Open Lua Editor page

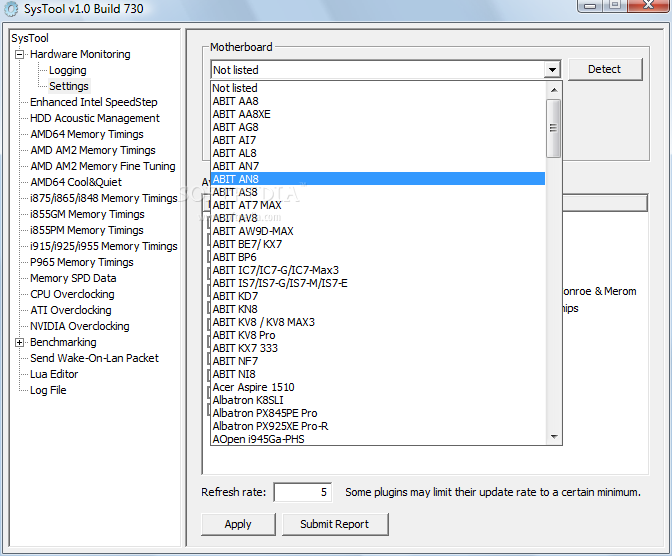click(54, 374)
